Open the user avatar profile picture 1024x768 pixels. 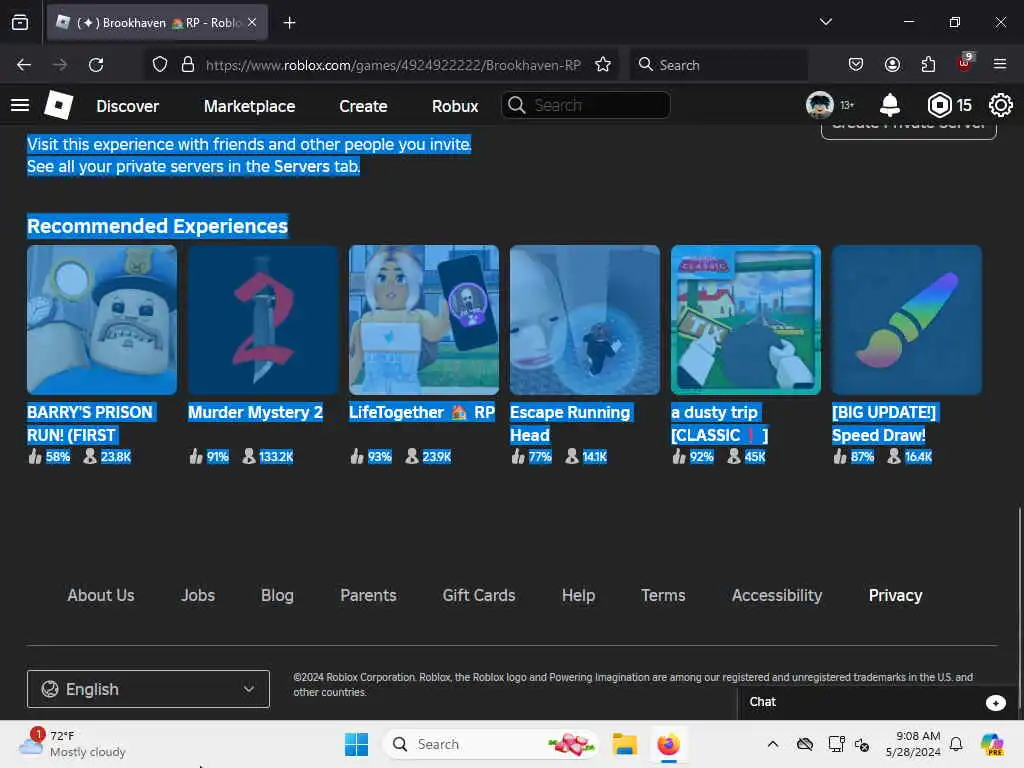820,105
